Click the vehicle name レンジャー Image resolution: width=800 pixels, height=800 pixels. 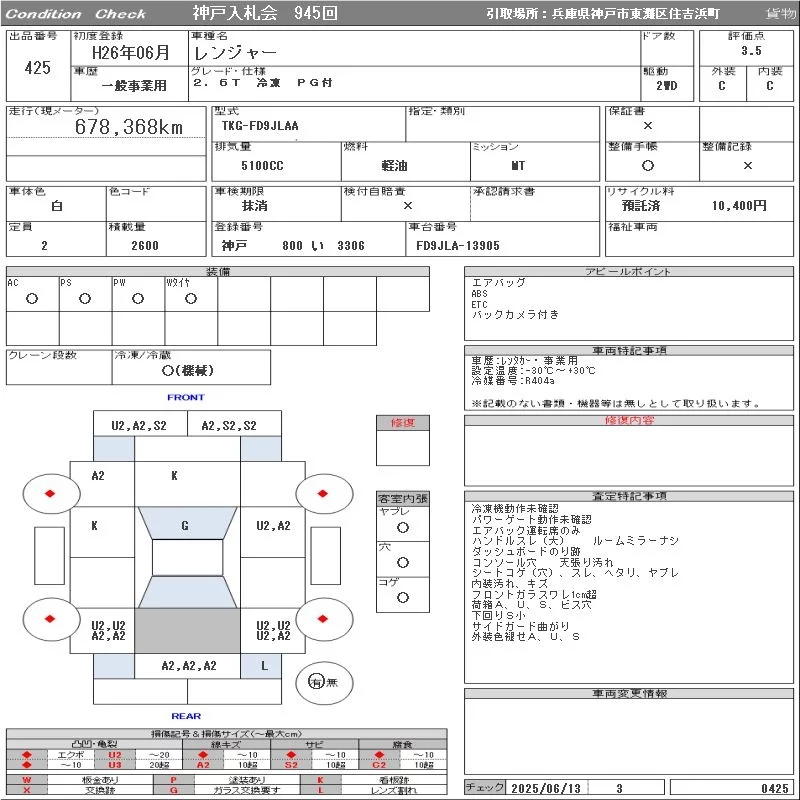pyautogui.click(x=235, y=53)
